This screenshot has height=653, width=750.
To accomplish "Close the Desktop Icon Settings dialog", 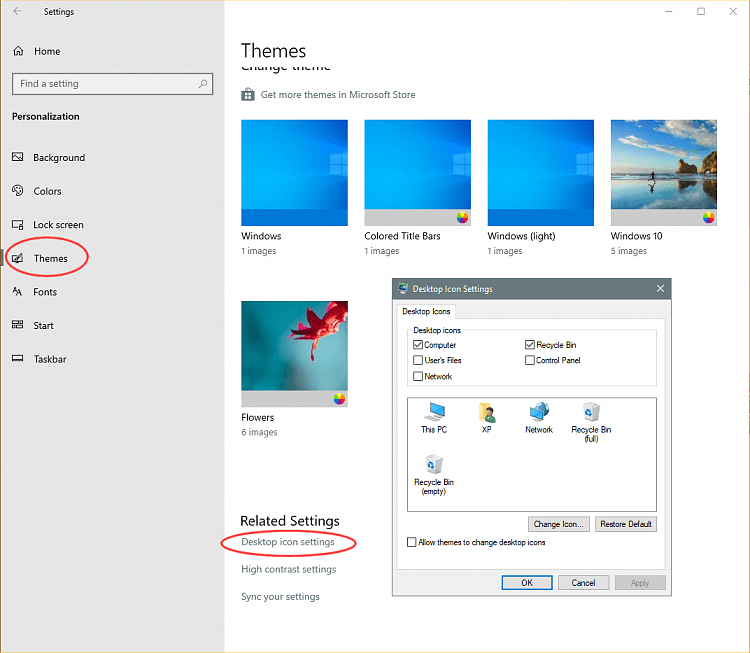I will click(660, 288).
